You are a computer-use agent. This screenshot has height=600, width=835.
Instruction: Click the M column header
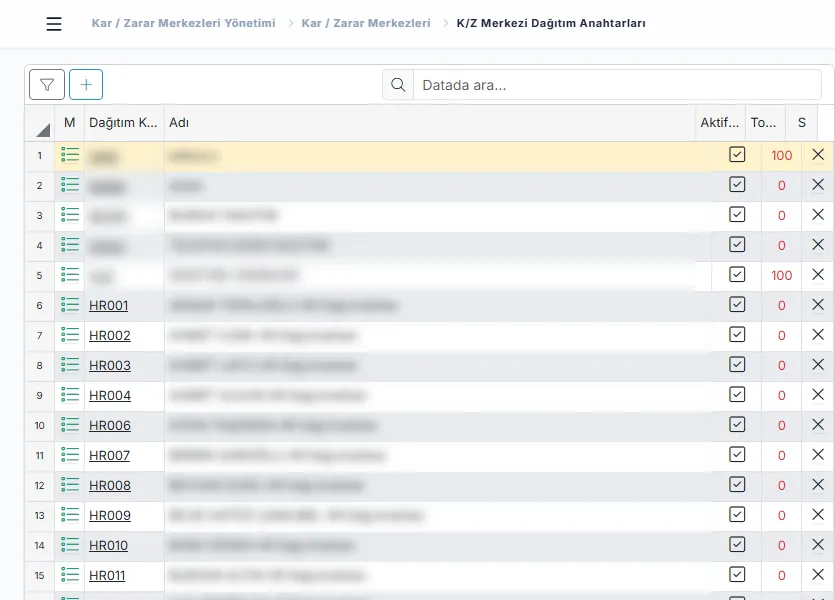click(x=70, y=123)
